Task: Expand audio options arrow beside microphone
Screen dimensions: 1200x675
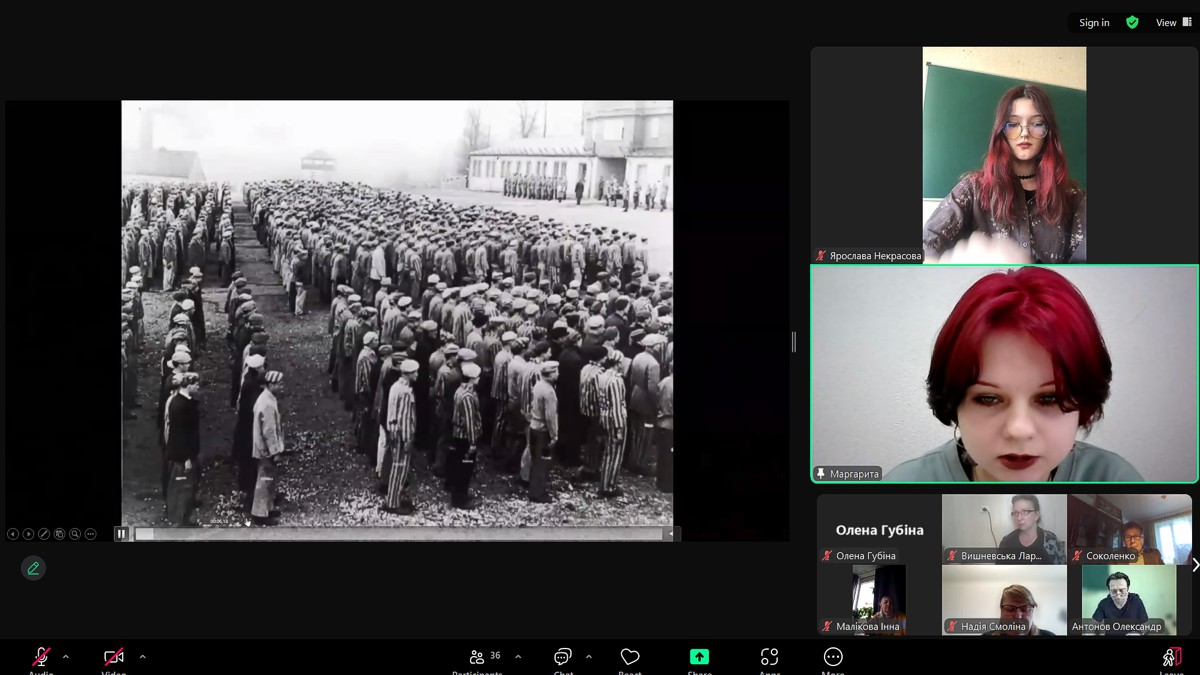Action: (x=66, y=657)
